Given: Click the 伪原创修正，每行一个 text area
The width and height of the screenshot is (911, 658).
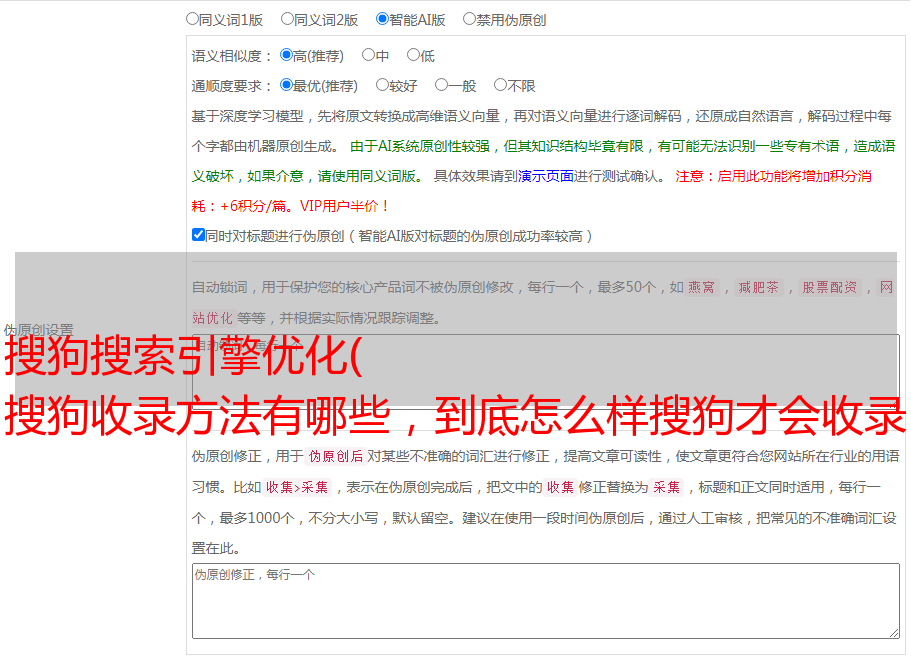Looking at the screenshot, I should (546, 601).
